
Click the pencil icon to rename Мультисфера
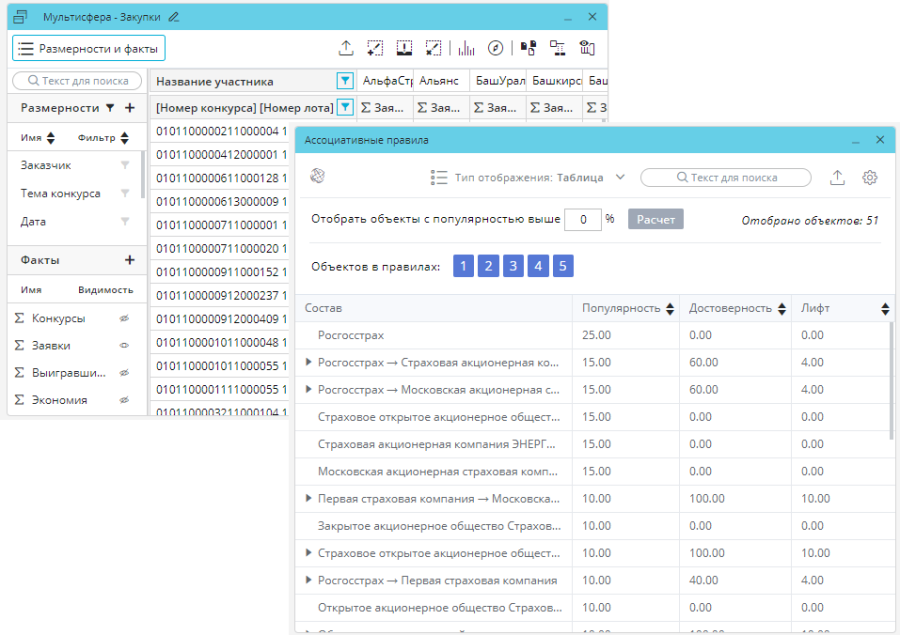click(x=174, y=17)
